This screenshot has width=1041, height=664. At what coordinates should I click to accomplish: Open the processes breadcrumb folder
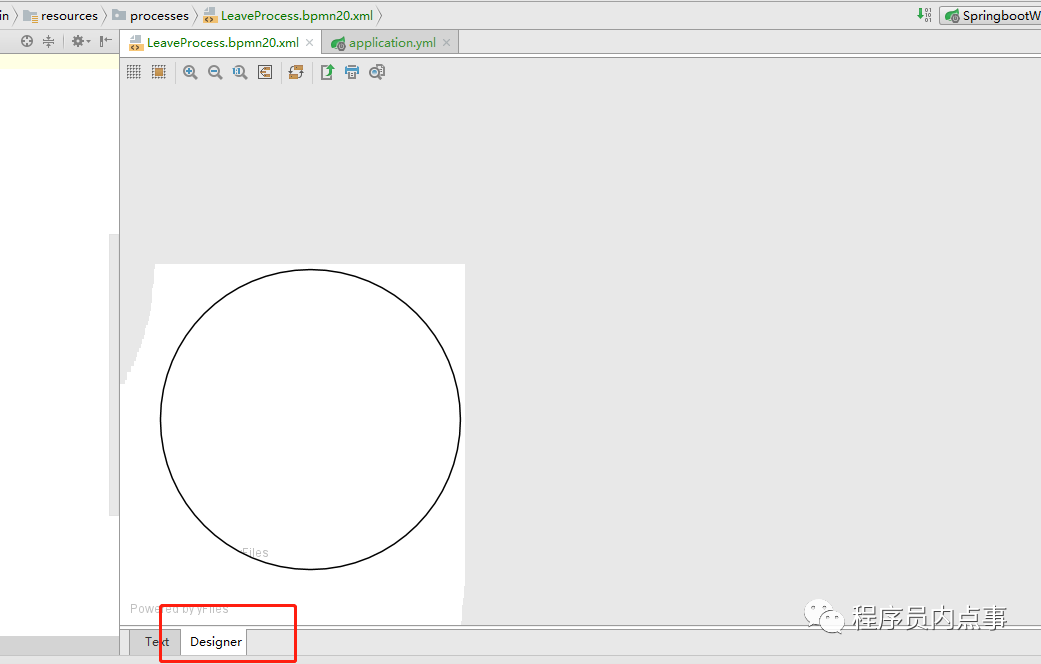[x=151, y=15]
